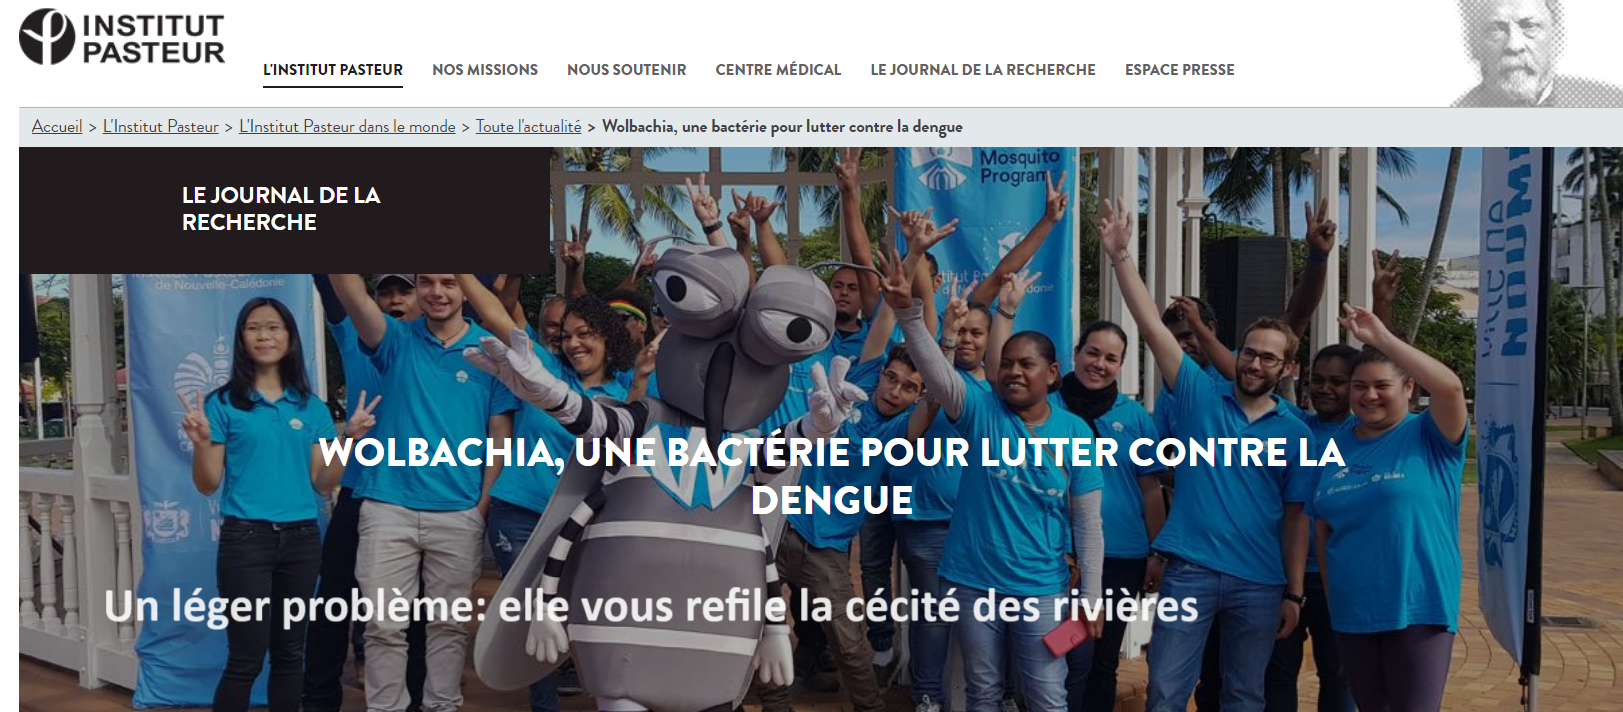Go to Centre Médical section
Screen dimensions: 1623x712
click(x=778, y=70)
